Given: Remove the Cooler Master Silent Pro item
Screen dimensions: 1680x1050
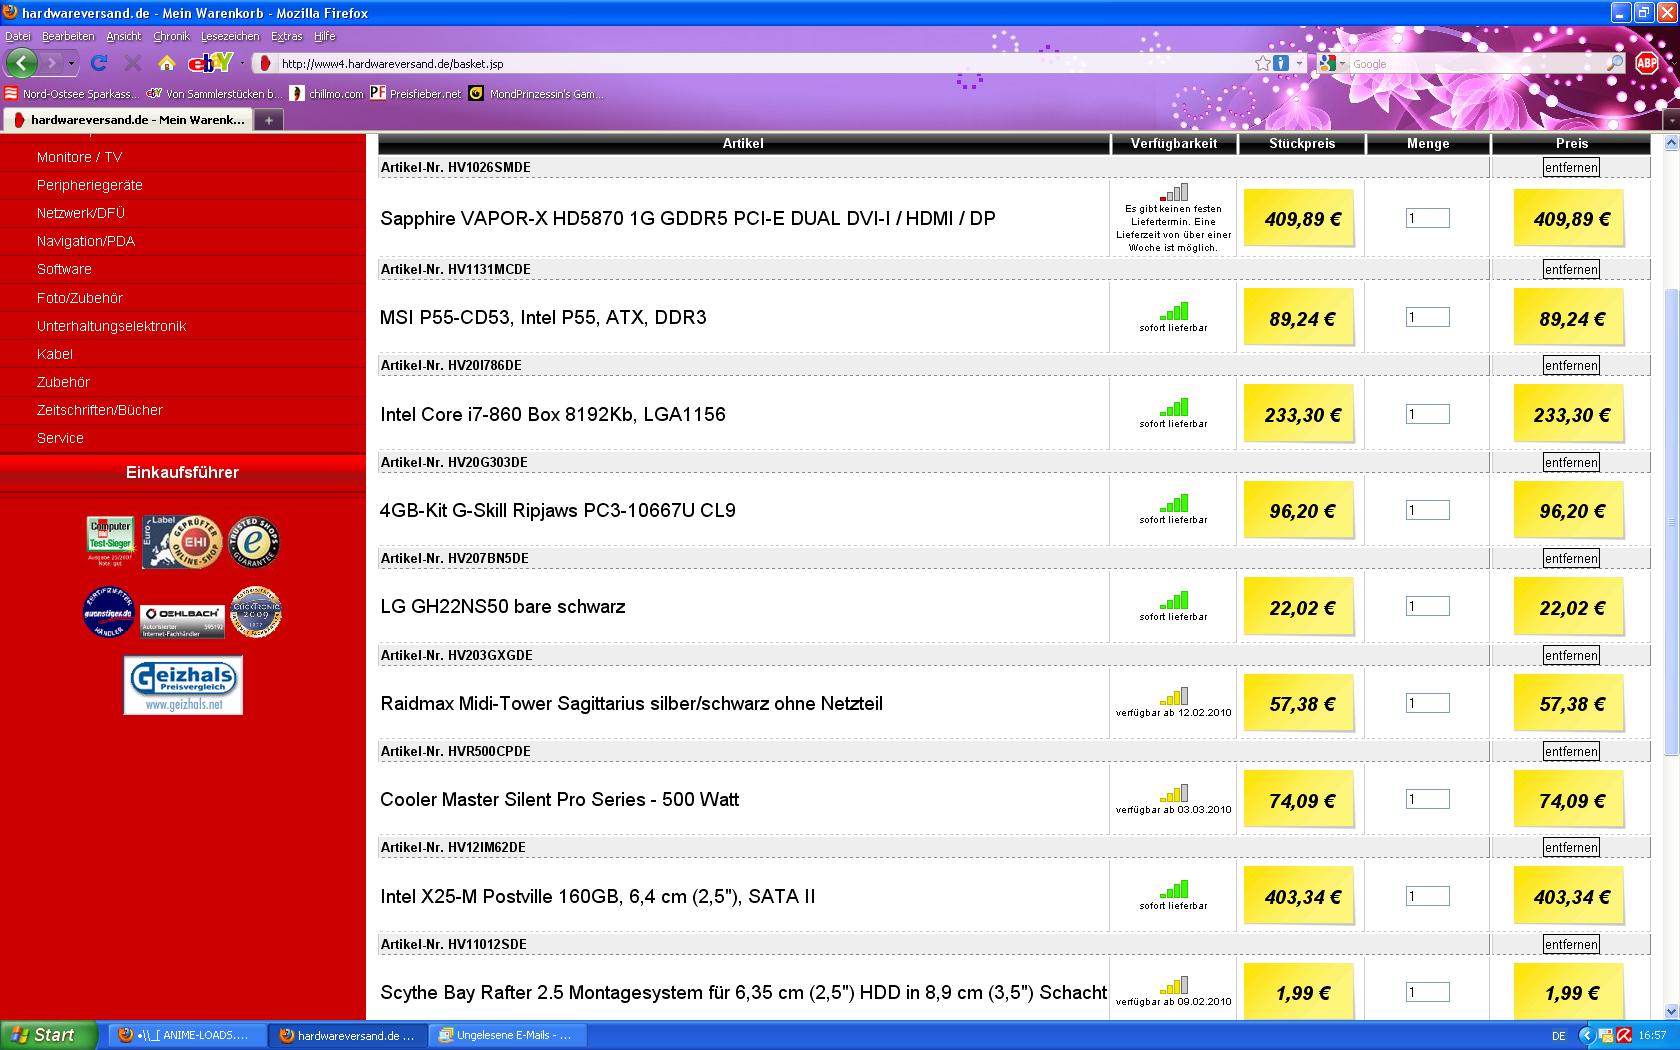Looking at the screenshot, I should click(1571, 751).
